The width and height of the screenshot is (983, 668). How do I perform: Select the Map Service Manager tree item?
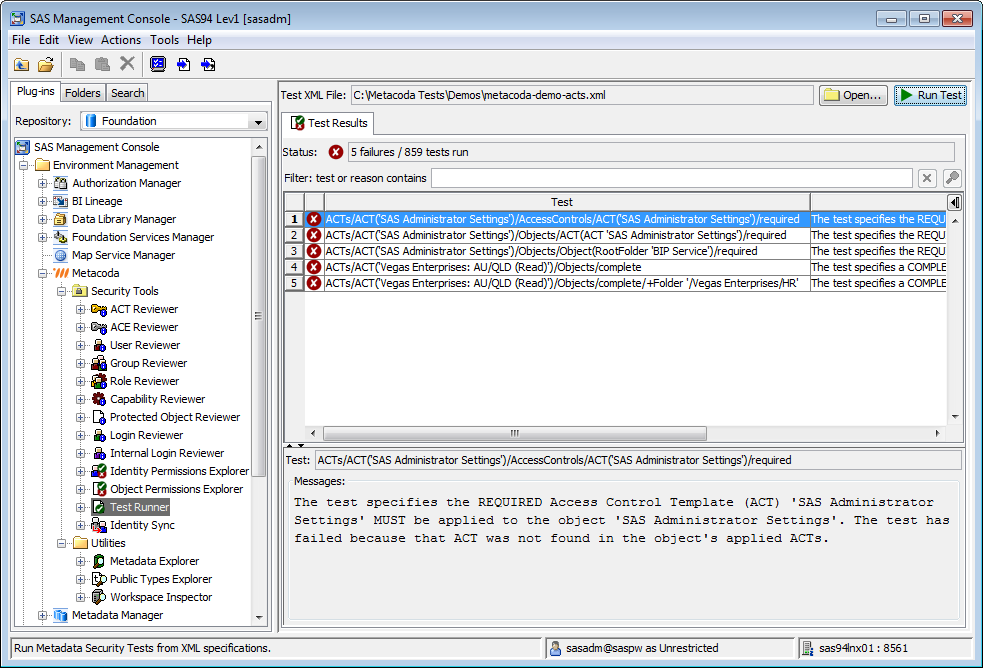click(x=123, y=256)
